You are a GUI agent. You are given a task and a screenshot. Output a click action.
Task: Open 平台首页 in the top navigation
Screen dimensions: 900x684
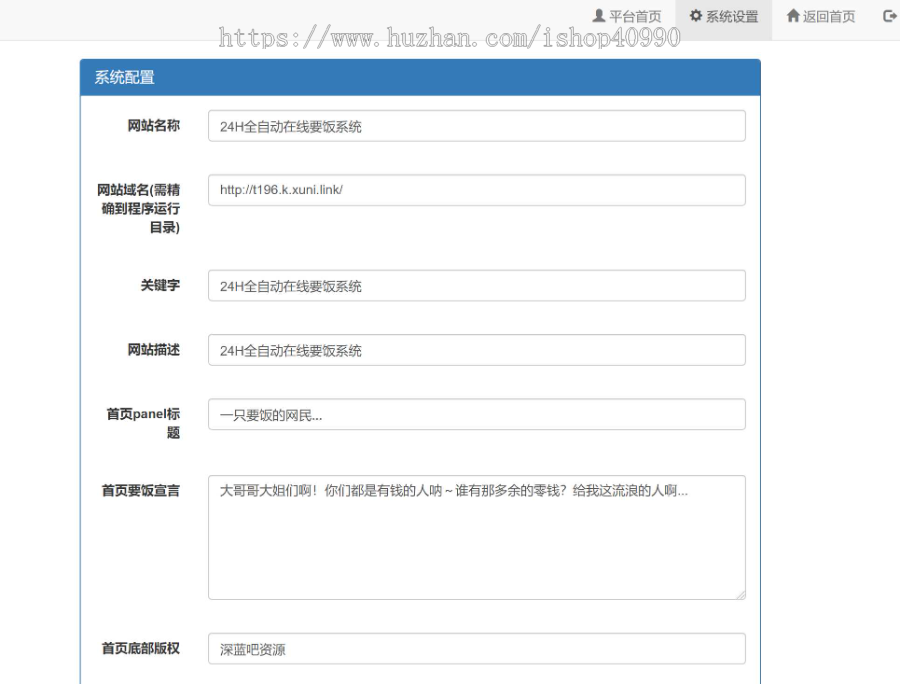pos(627,17)
